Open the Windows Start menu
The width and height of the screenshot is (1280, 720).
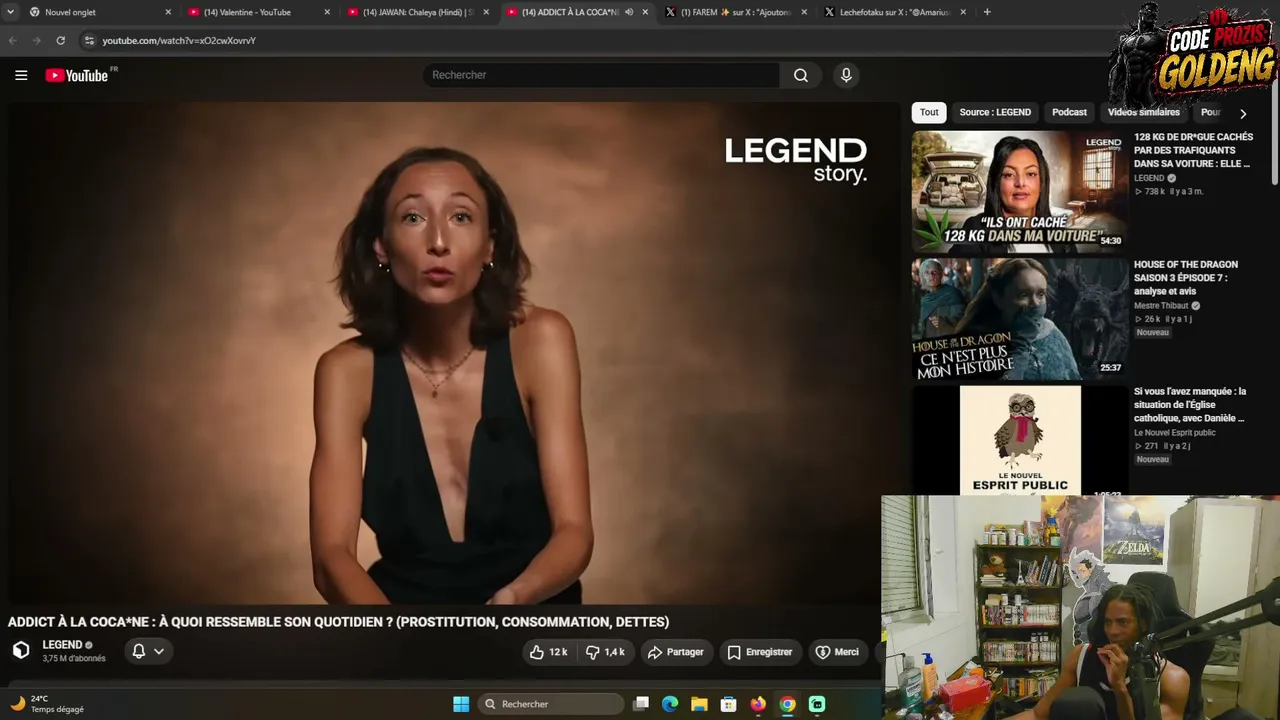coord(461,704)
